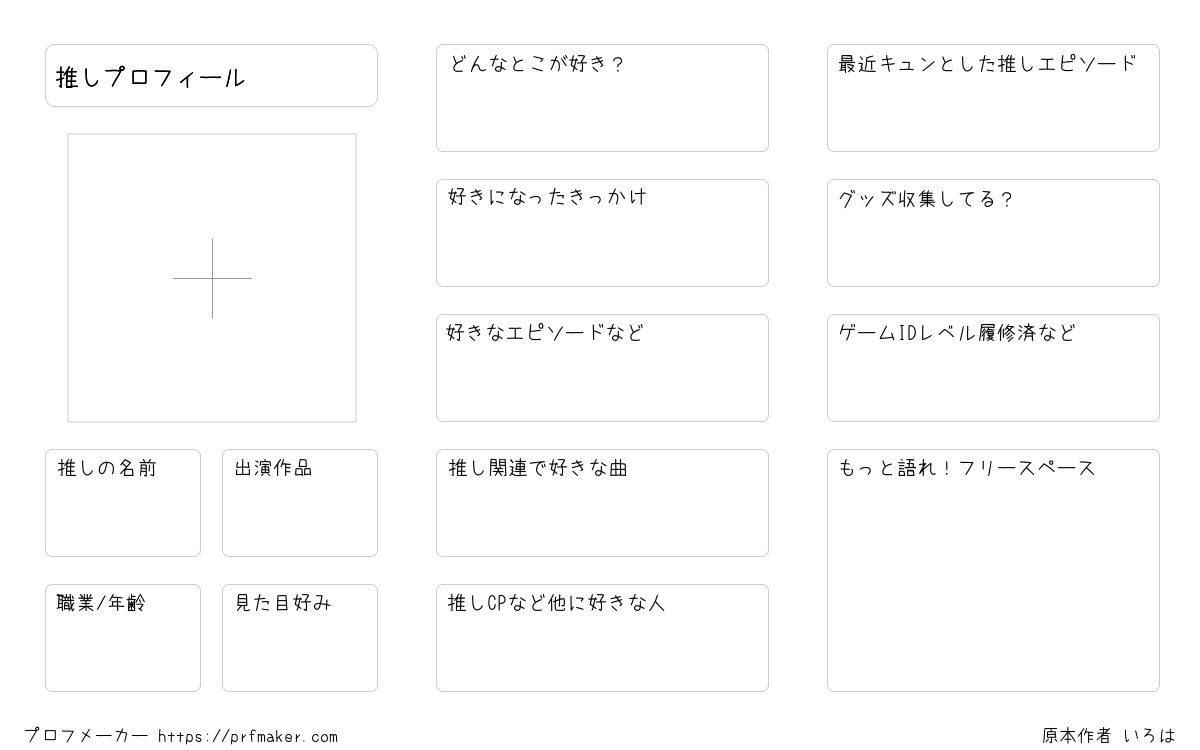Click the どんなとこが好き？ field
Screen dimensions: 1200x750
click(x=602, y=98)
